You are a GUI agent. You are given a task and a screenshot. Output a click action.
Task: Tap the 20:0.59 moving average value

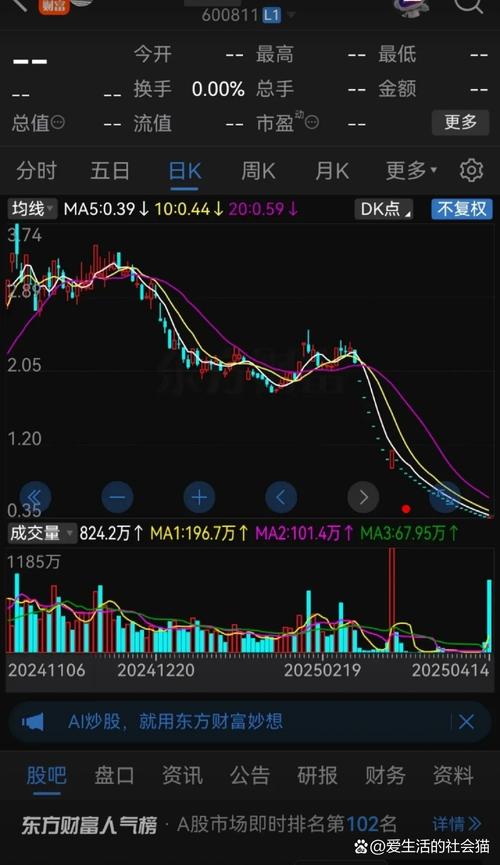(x=263, y=209)
